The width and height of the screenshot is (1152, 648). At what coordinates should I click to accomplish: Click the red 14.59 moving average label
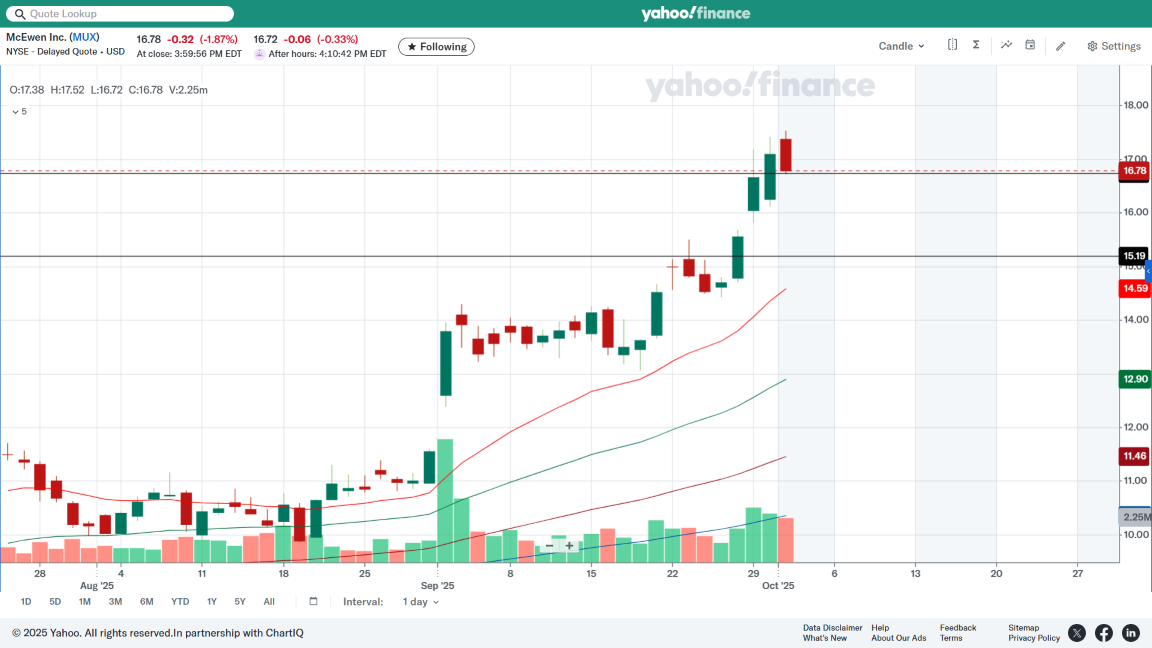coord(1134,289)
